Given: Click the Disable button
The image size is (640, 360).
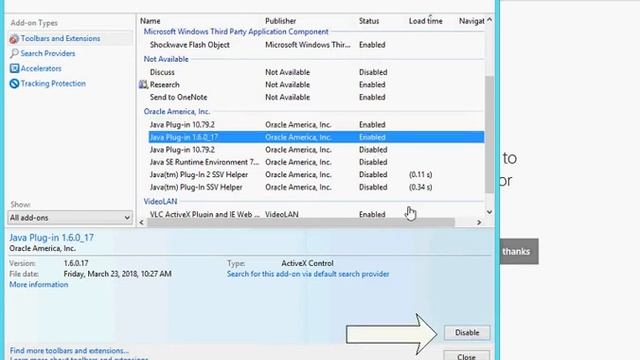Looking at the screenshot, I should click(x=467, y=333).
